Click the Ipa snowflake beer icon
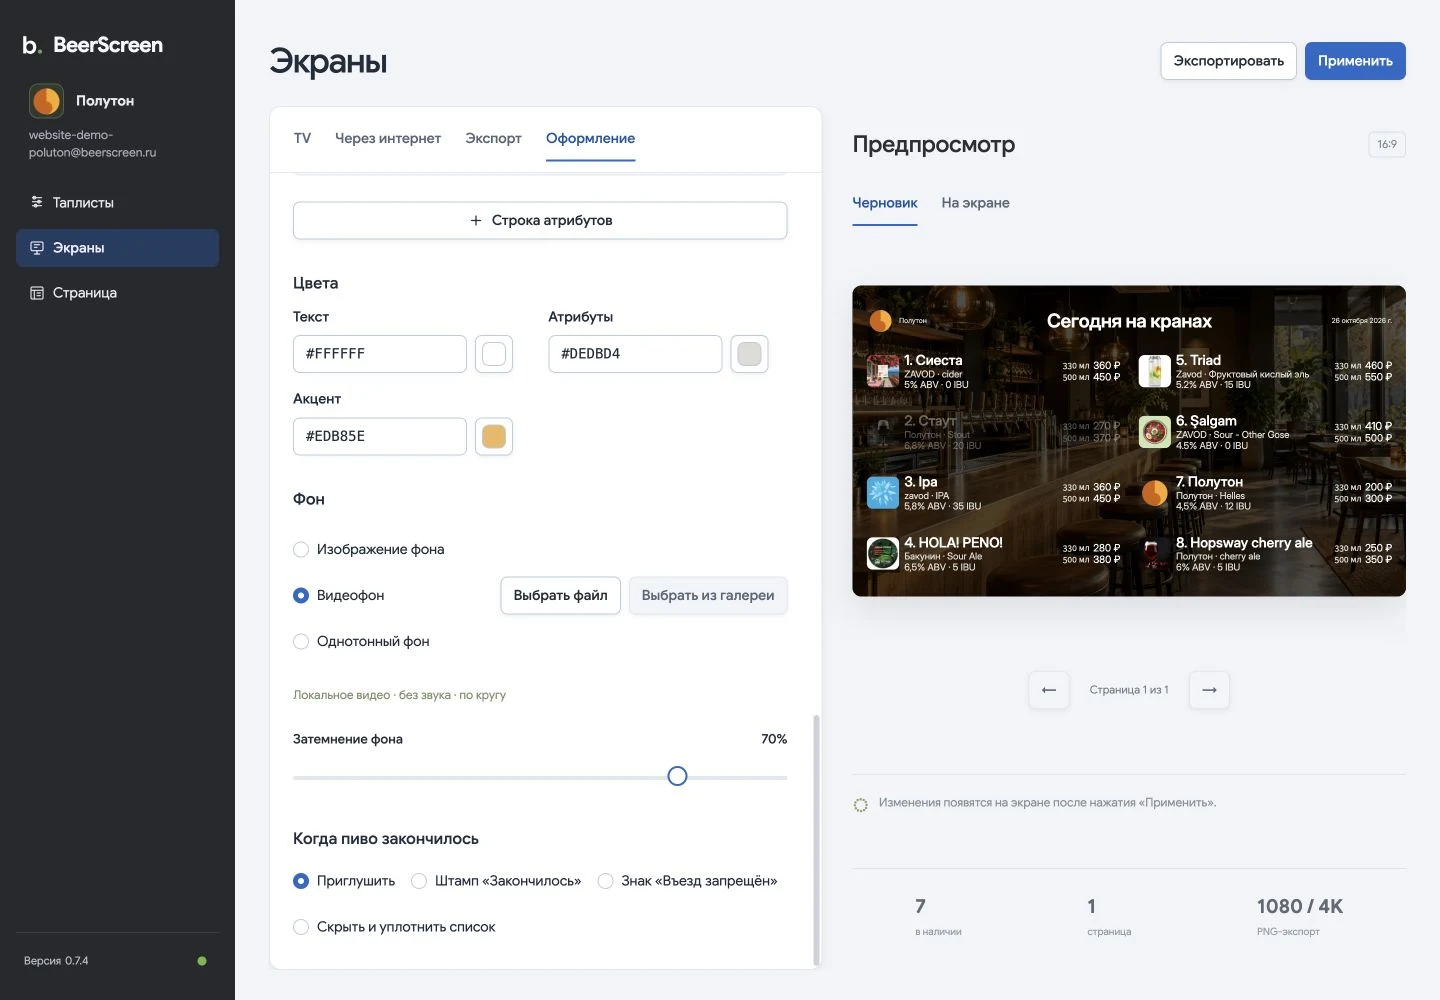The height and width of the screenshot is (1000, 1440). point(882,493)
